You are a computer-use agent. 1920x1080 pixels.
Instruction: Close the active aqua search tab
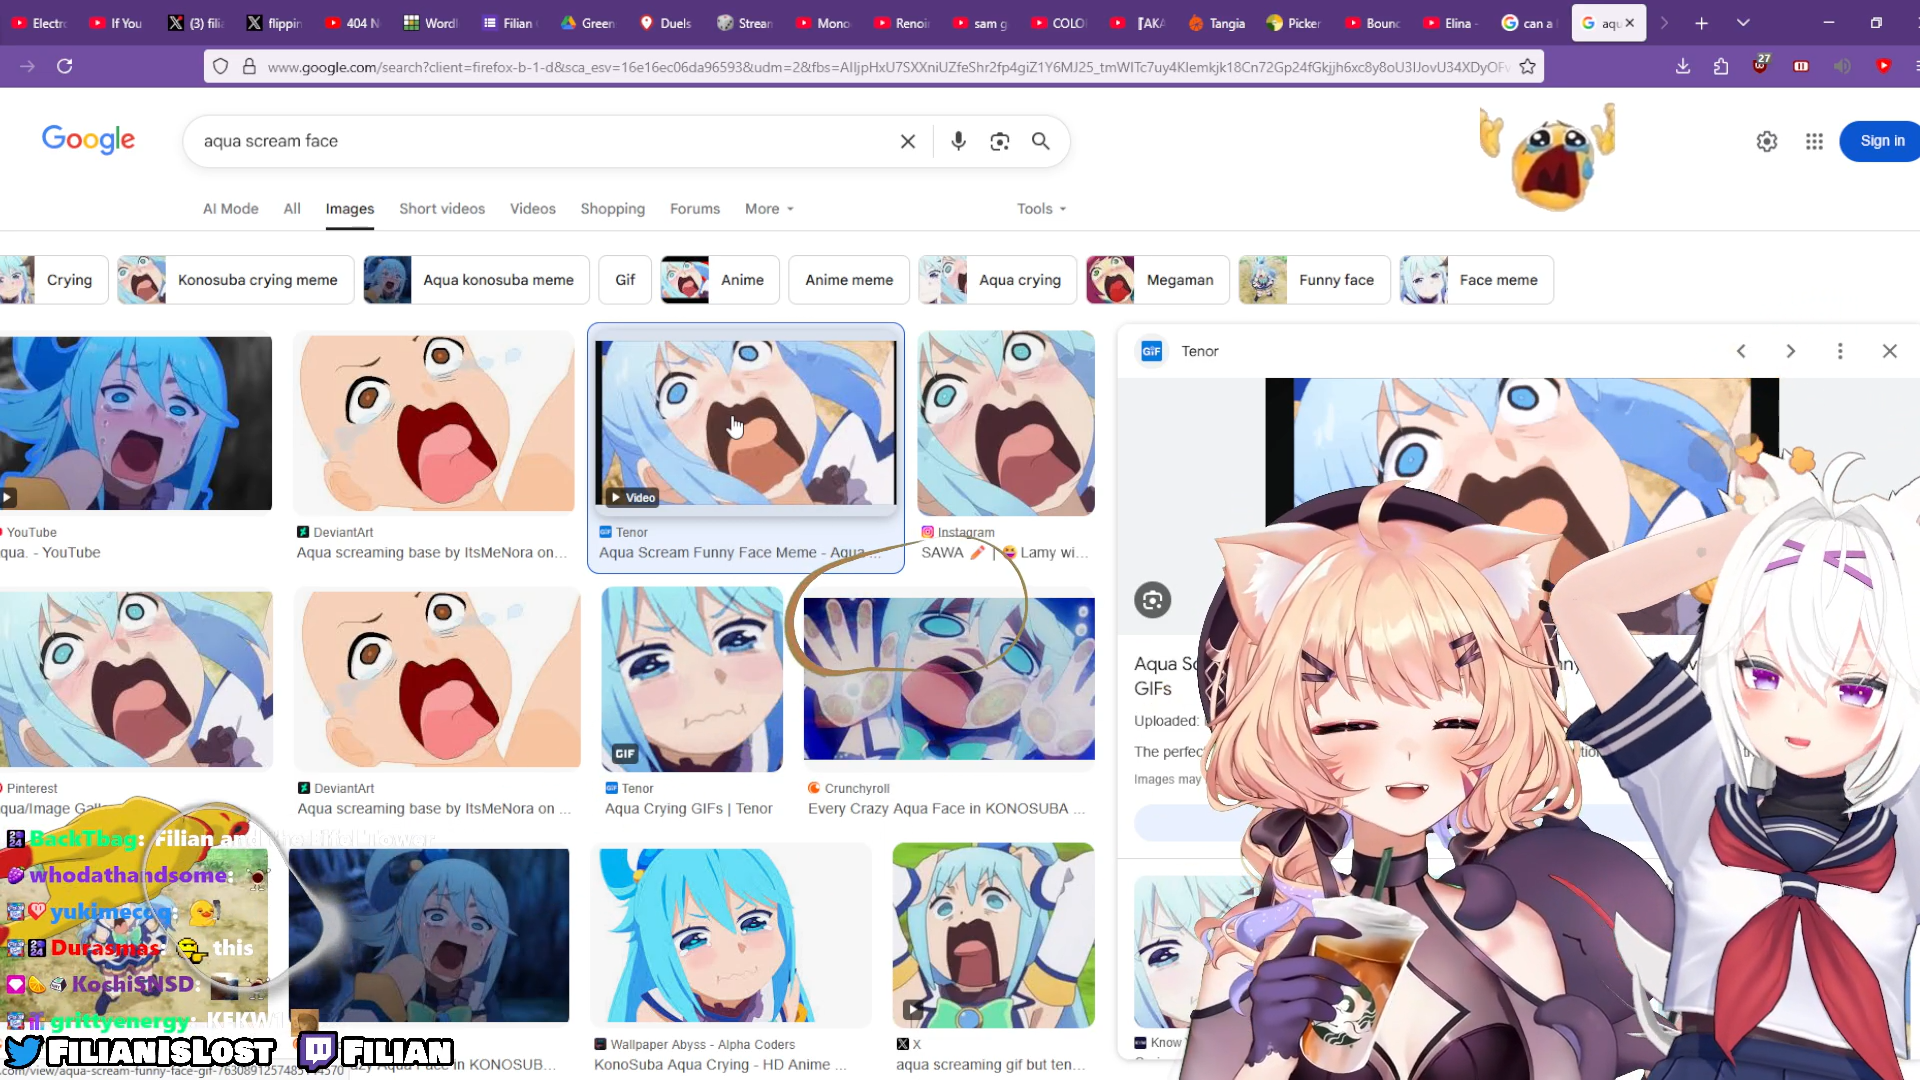(x=1630, y=23)
